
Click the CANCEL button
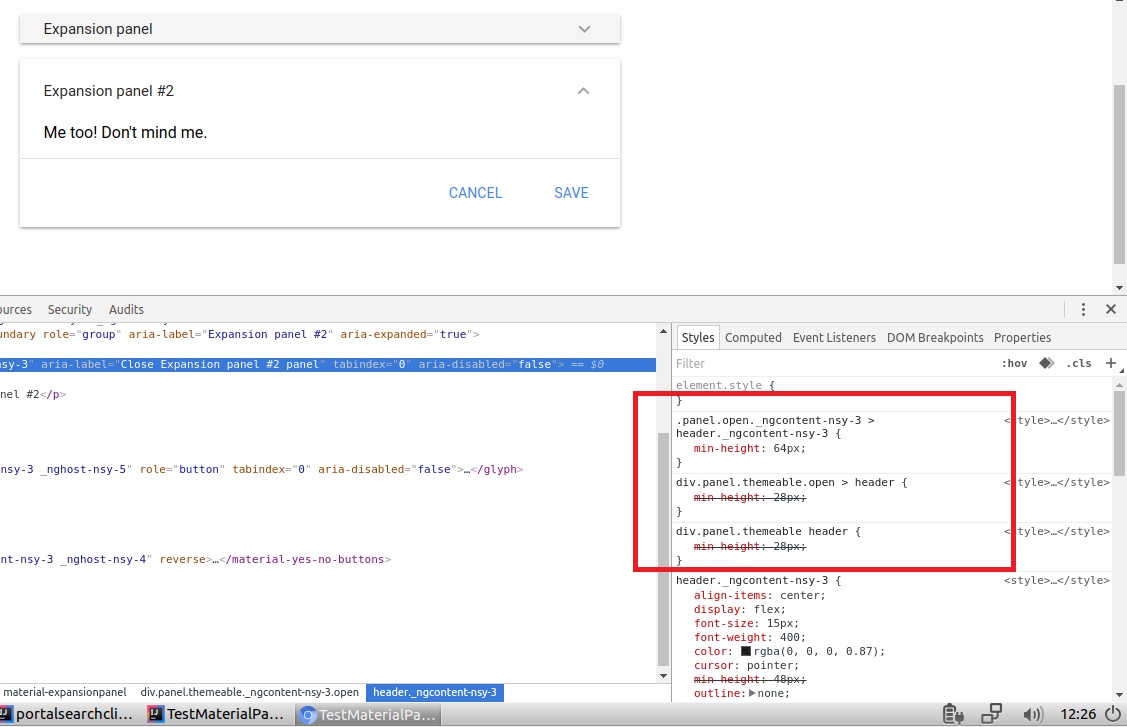[475, 193]
